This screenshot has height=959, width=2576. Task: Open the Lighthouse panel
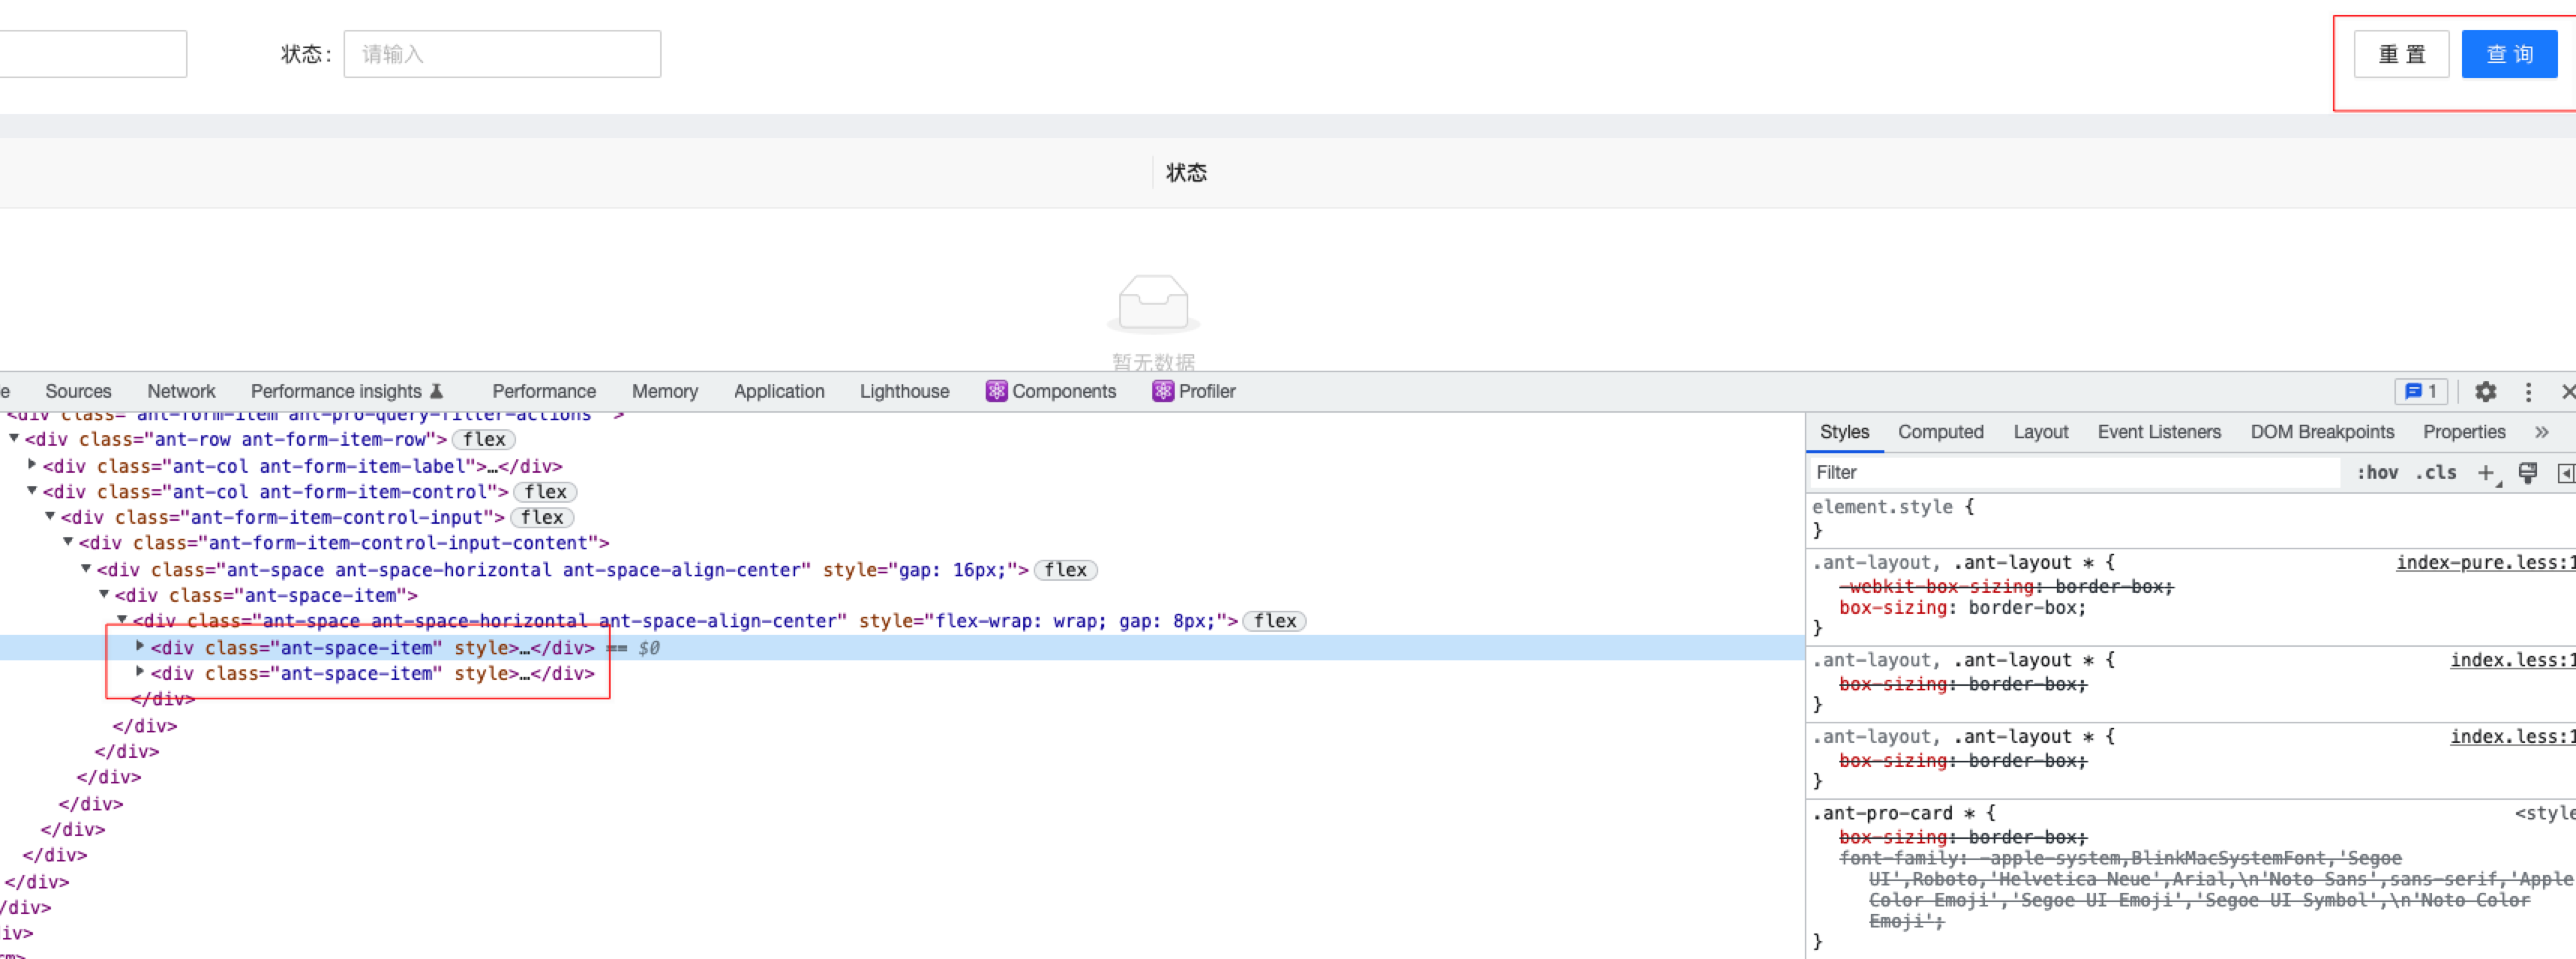(903, 391)
